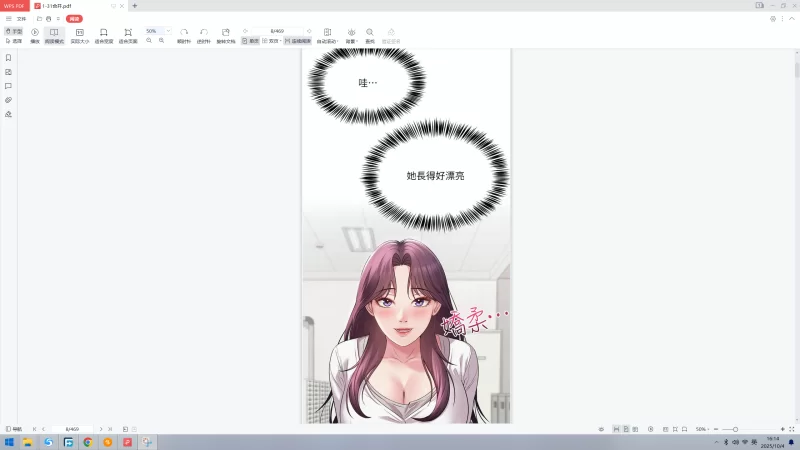Screen dimensions: 800x450
Task: Click the zoom in magnifier icon
Action: click(x=161, y=40)
